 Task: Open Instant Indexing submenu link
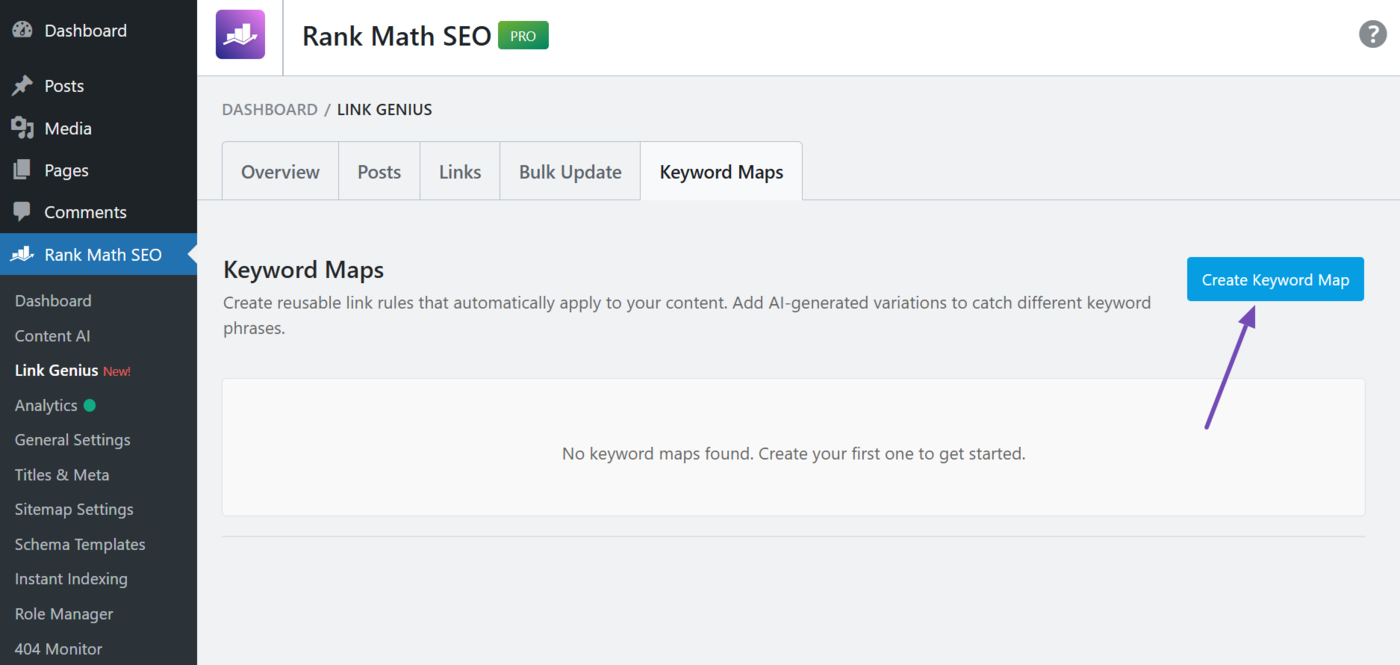(x=71, y=579)
